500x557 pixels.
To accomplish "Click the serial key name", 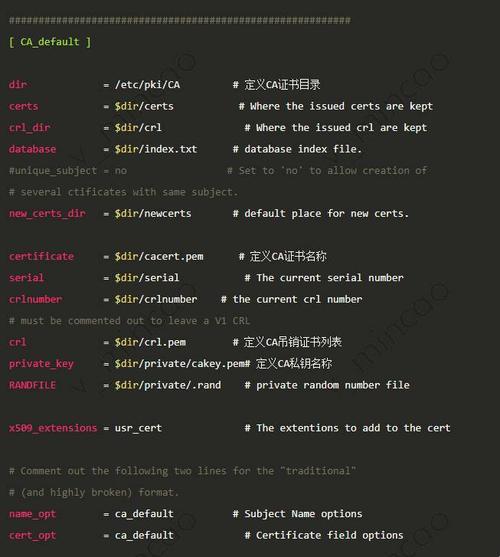I will tap(26, 277).
